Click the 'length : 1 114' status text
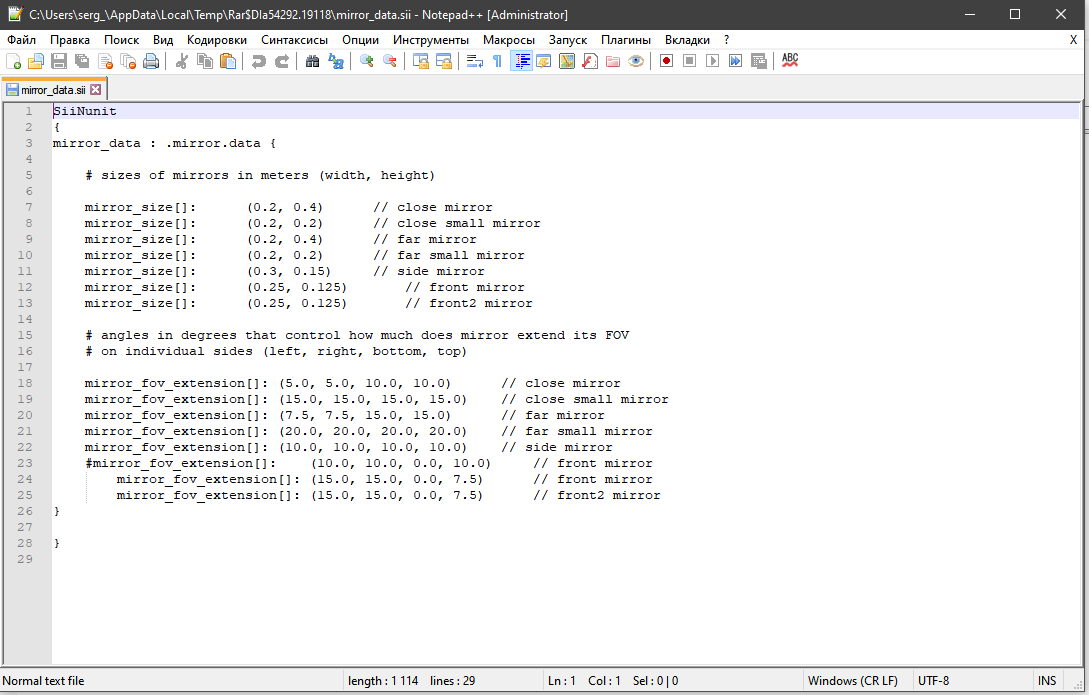1089x695 pixels. tap(383, 680)
